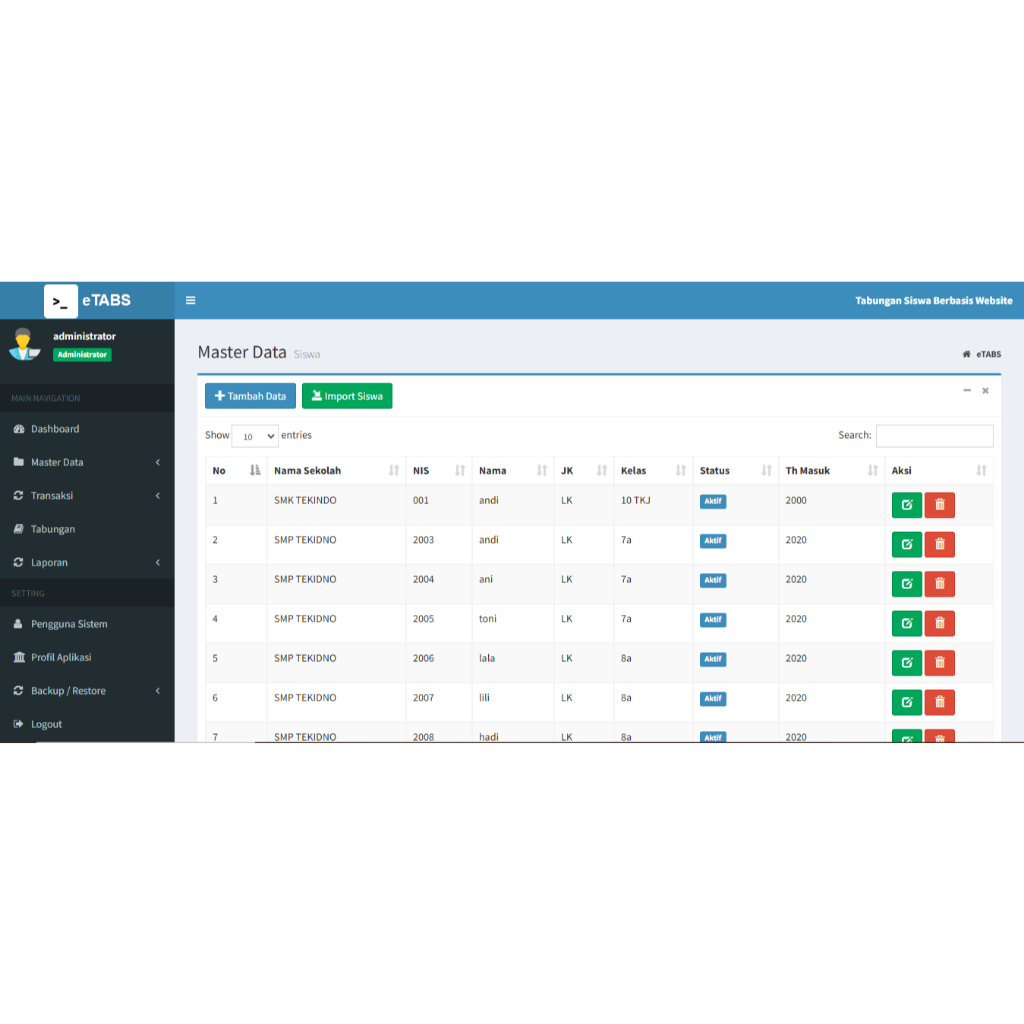Image resolution: width=1024 pixels, height=1024 pixels.
Task: Open the show entries count dropdown
Action: (x=255, y=436)
